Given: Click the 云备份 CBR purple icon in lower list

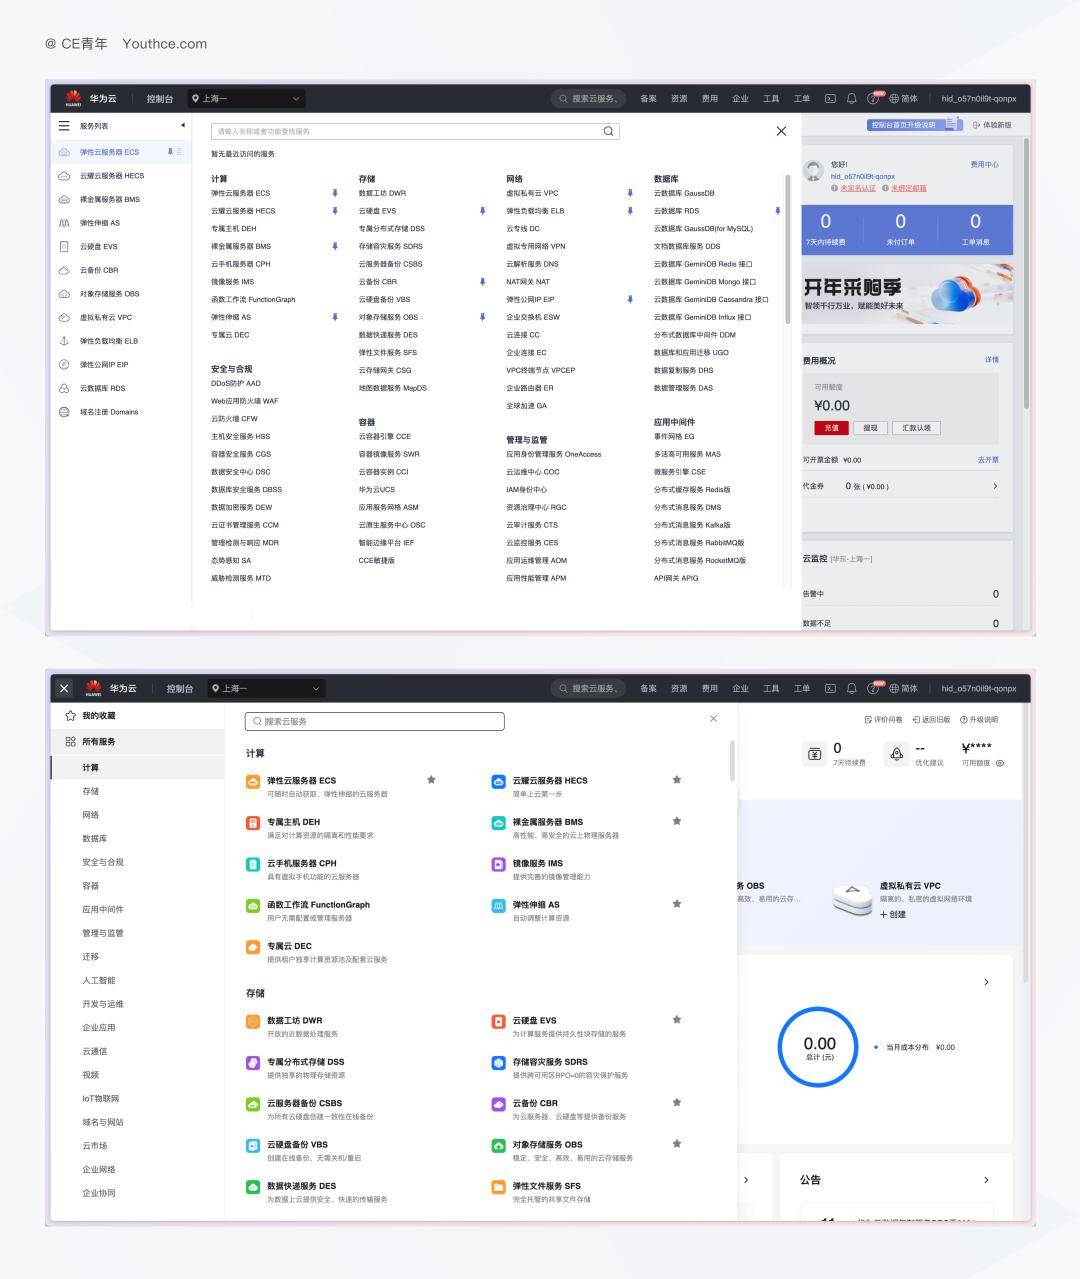Looking at the screenshot, I should [499, 1103].
